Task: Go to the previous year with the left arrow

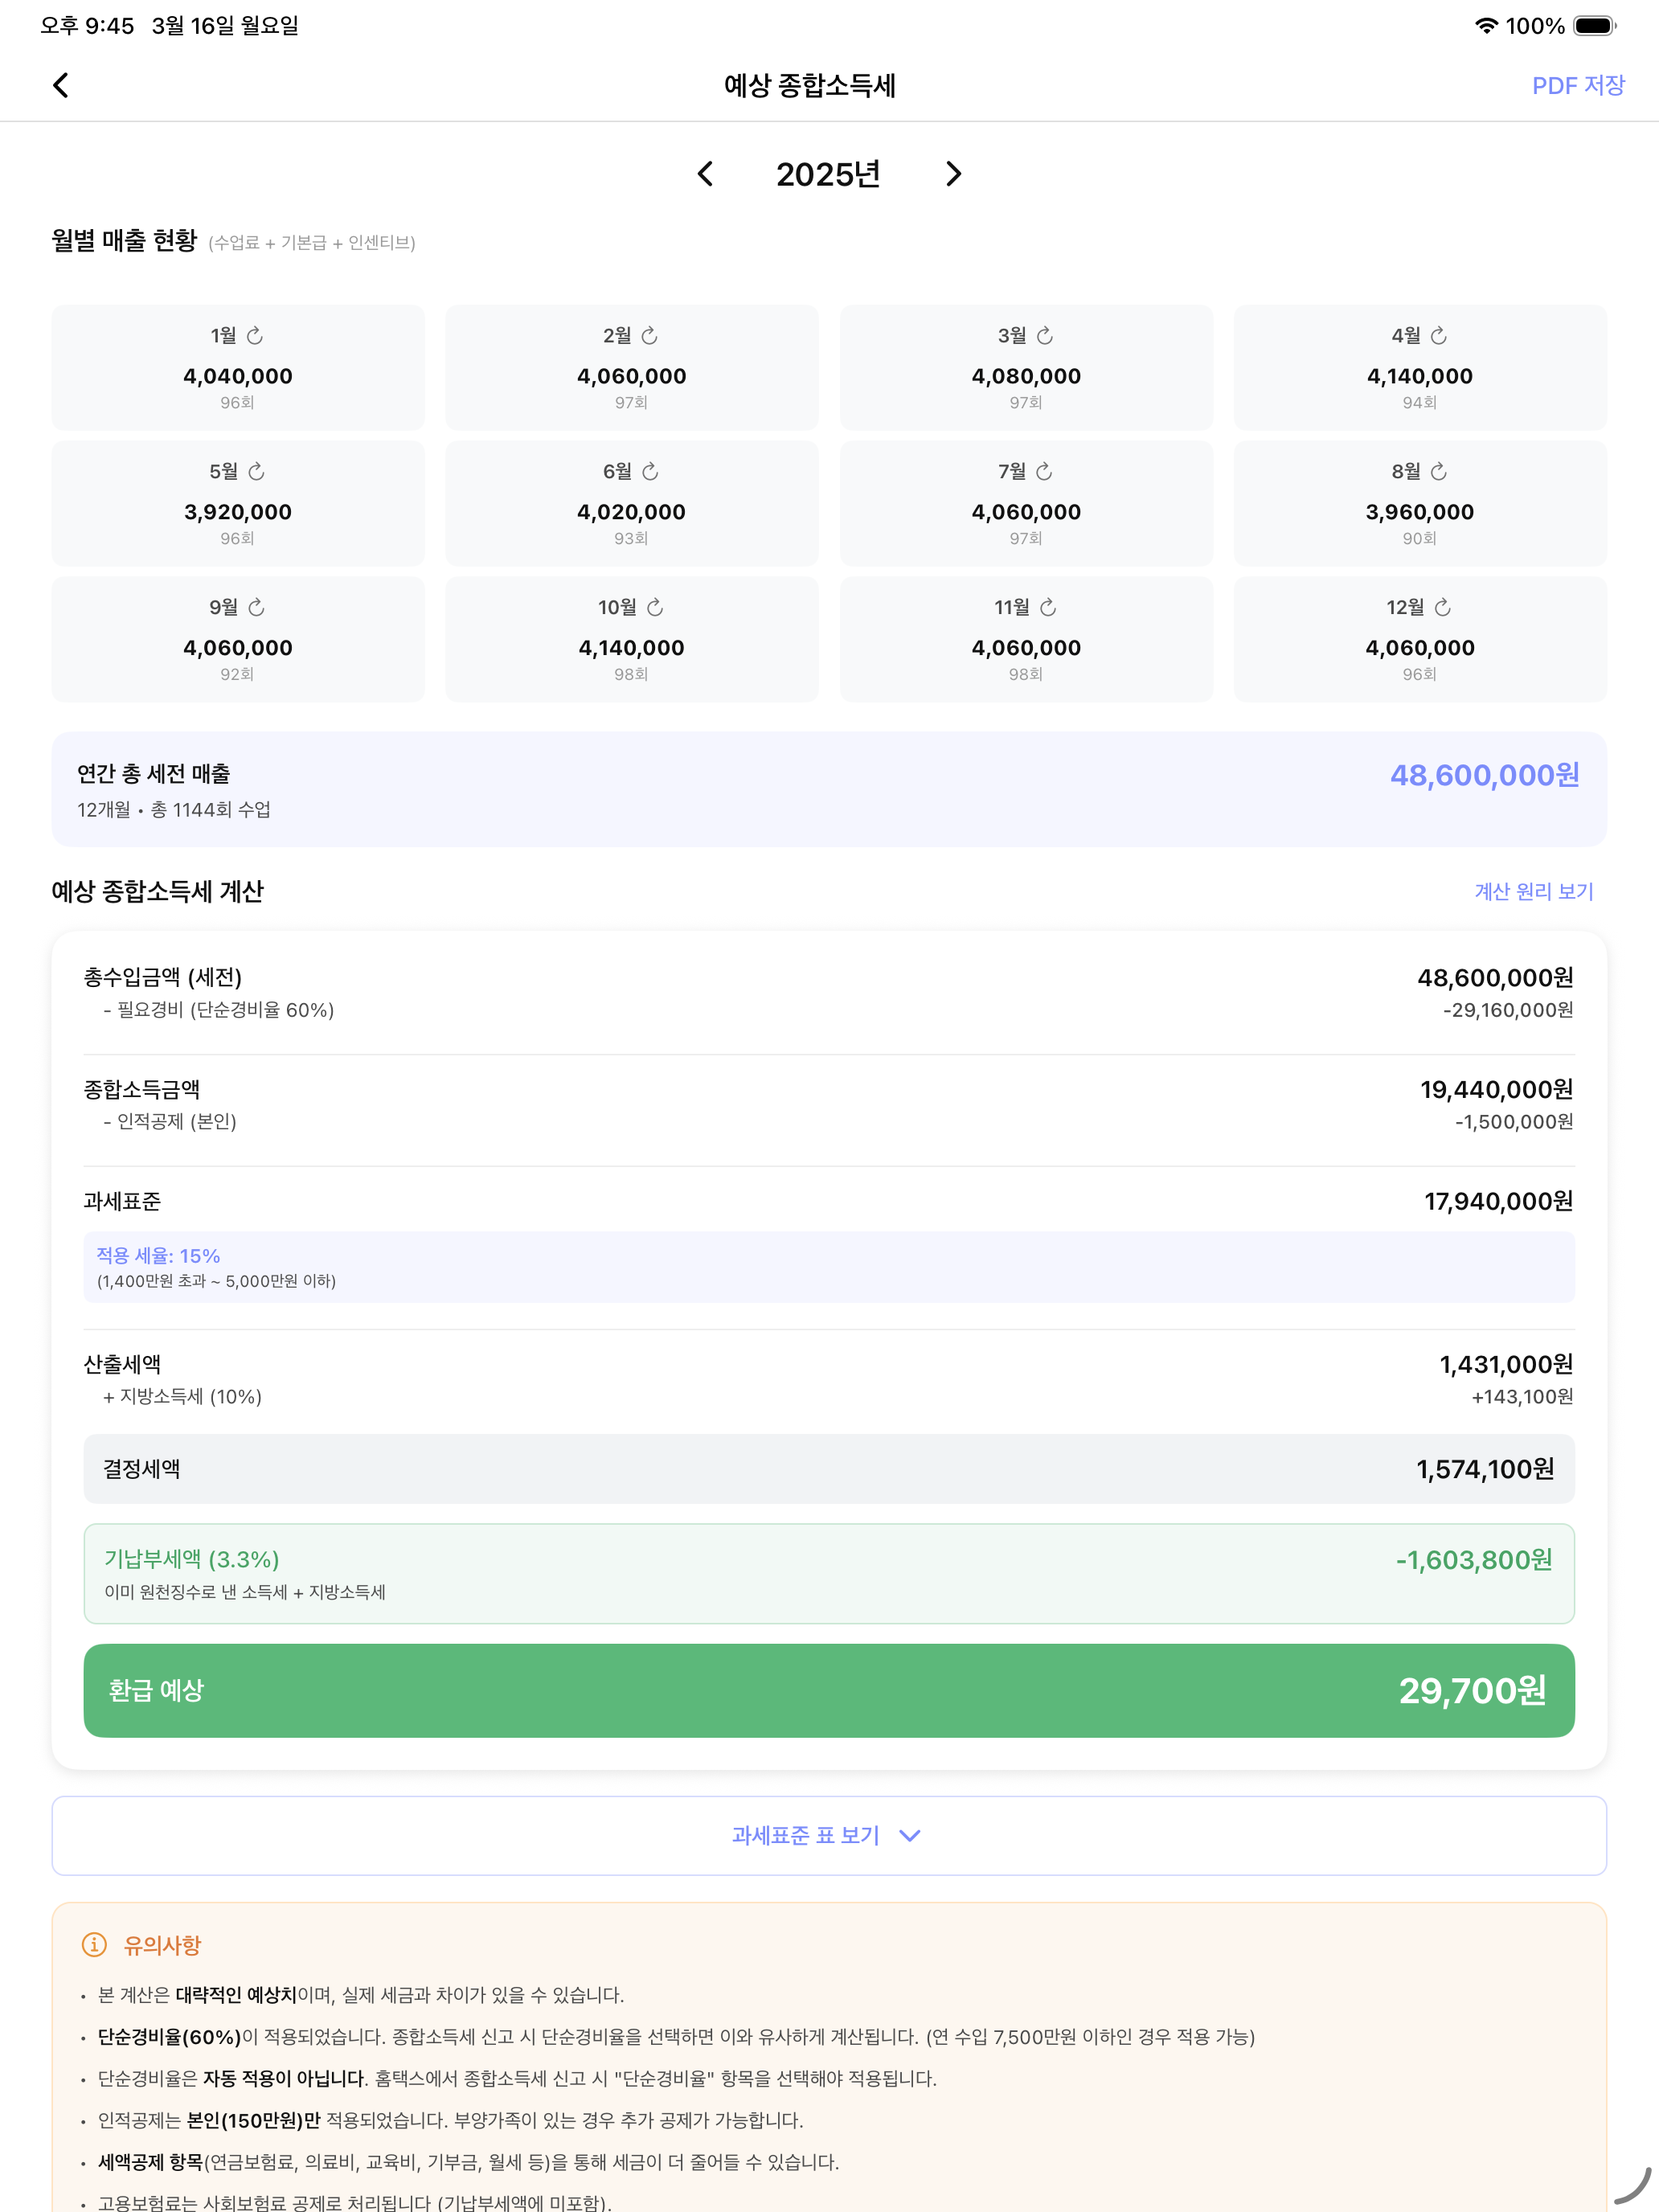Action: (x=705, y=174)
